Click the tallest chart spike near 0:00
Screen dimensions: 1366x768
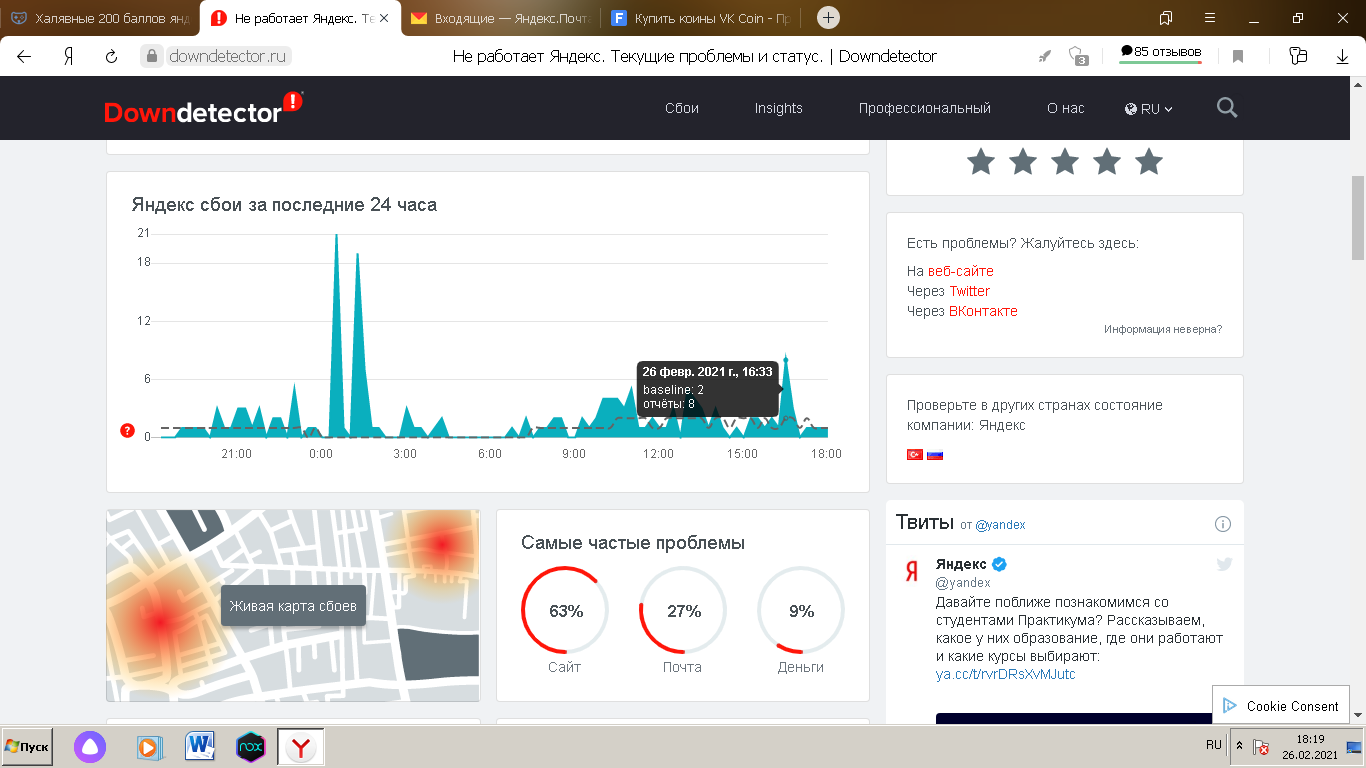point(336,335)
